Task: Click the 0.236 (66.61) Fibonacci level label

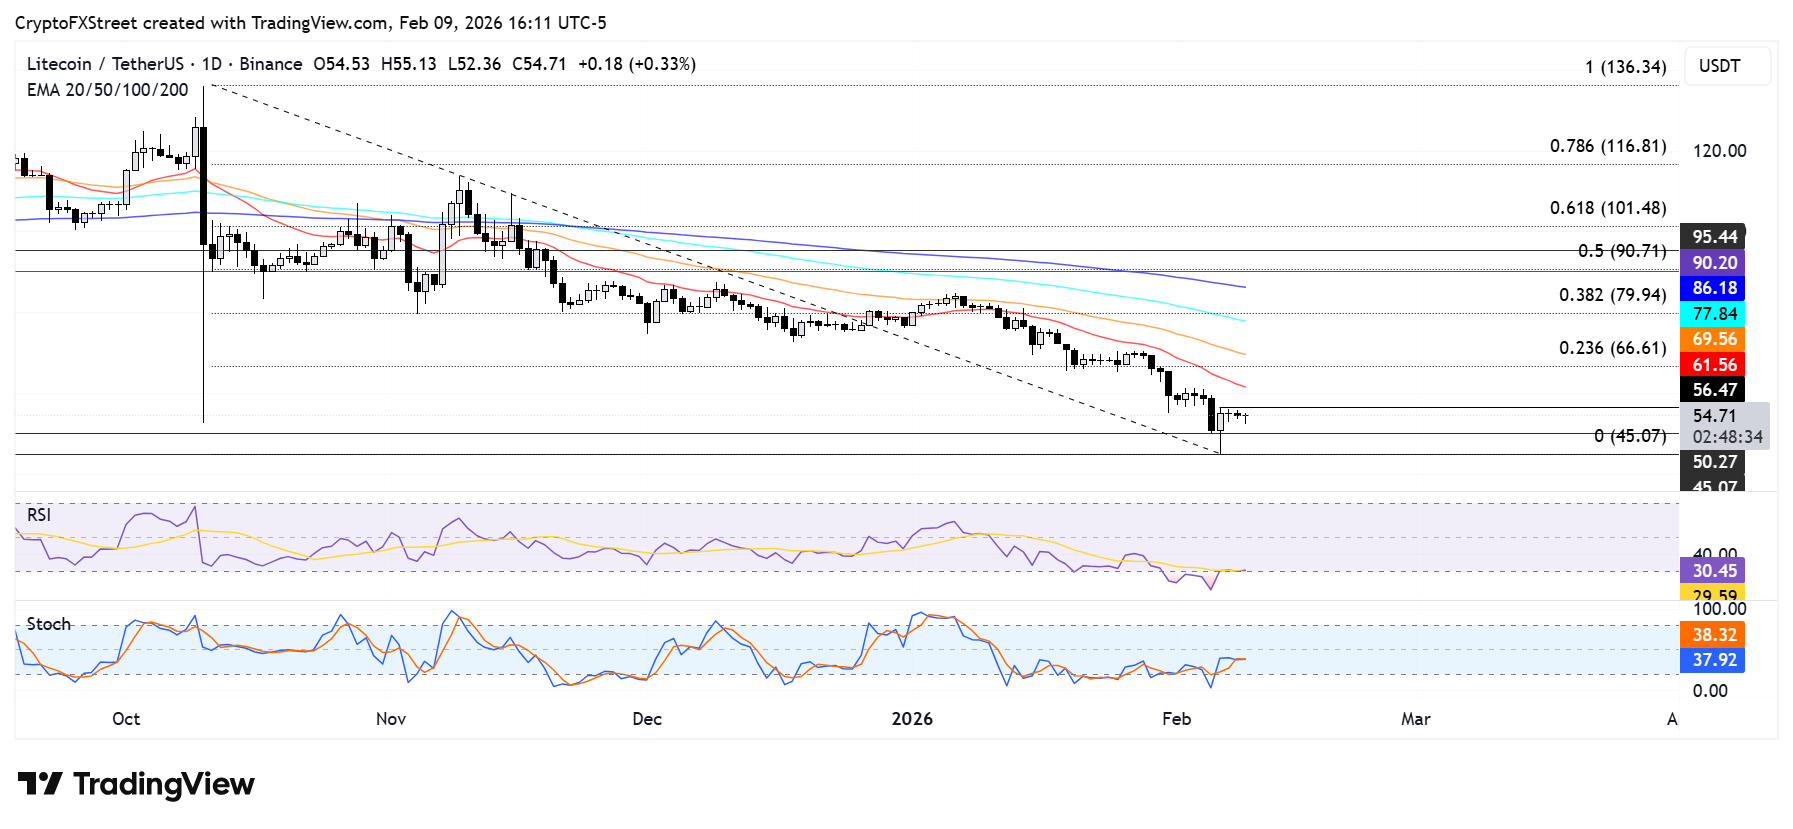Action: (1613, 348)
